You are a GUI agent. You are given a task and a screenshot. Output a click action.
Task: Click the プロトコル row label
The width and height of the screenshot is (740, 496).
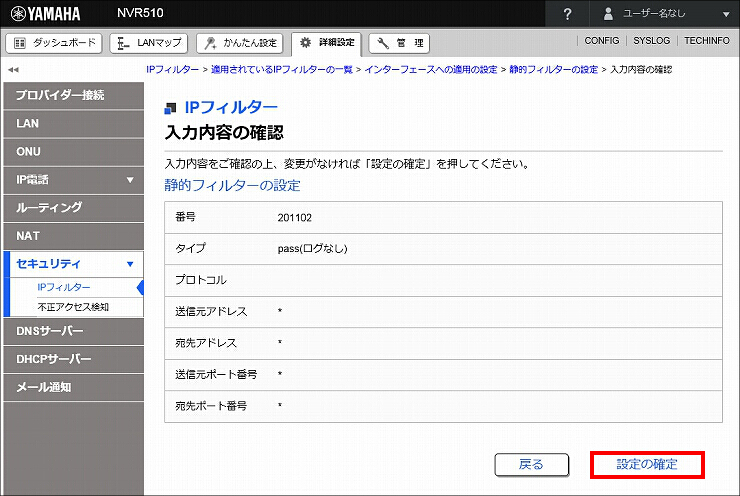(x=201, y=280)
